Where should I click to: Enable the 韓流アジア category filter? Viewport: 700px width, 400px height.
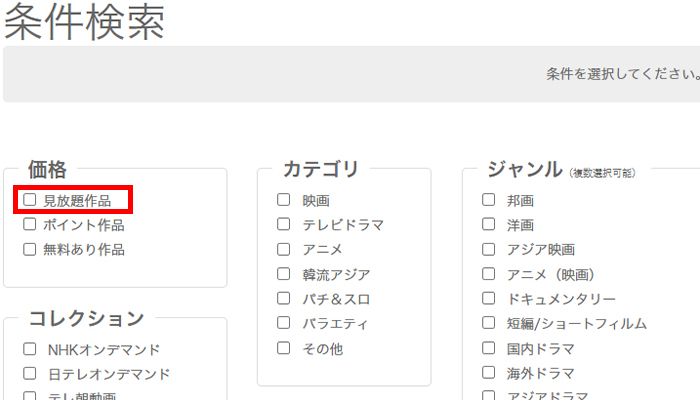pyautogui.click(x=284, y=274)
